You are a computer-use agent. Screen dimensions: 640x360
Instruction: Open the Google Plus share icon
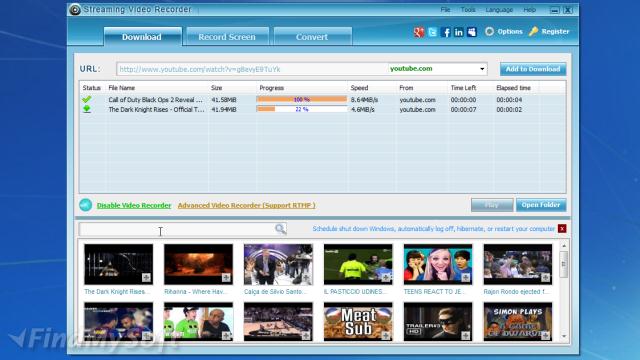coord(419,32)
